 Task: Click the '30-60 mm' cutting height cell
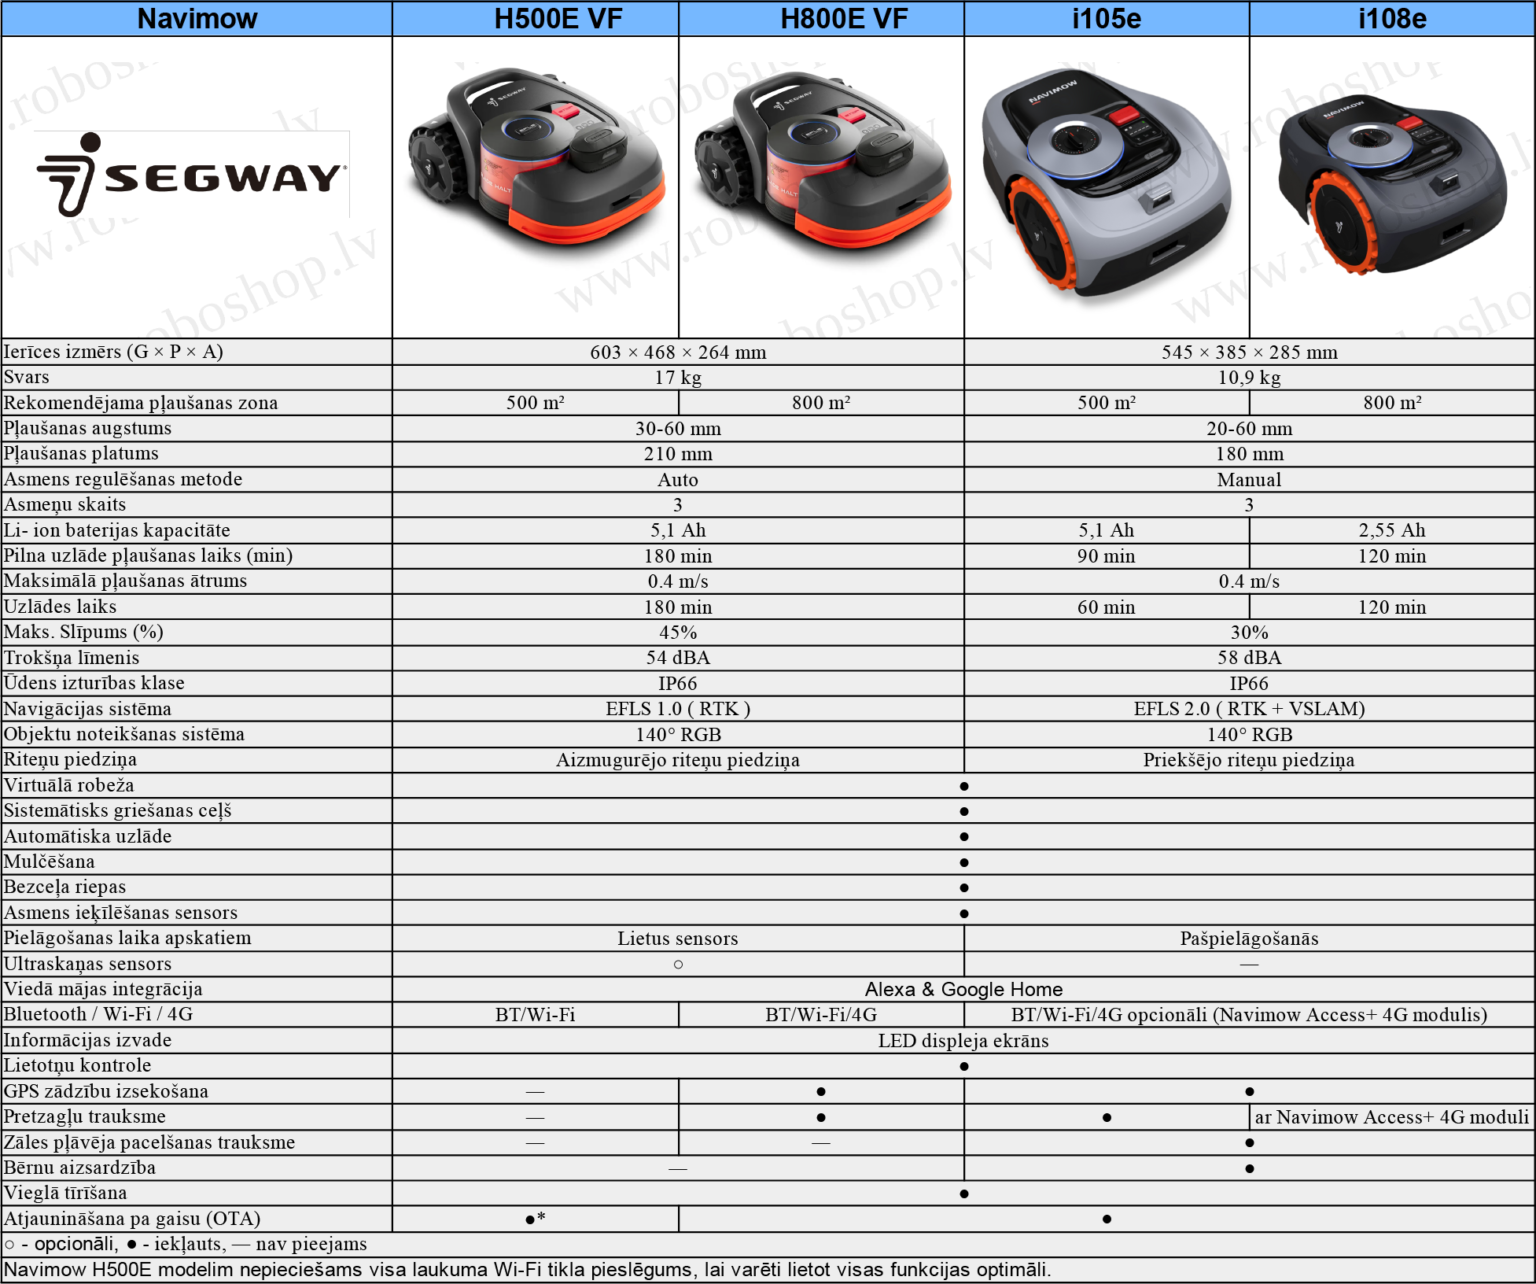coord(678,429)
